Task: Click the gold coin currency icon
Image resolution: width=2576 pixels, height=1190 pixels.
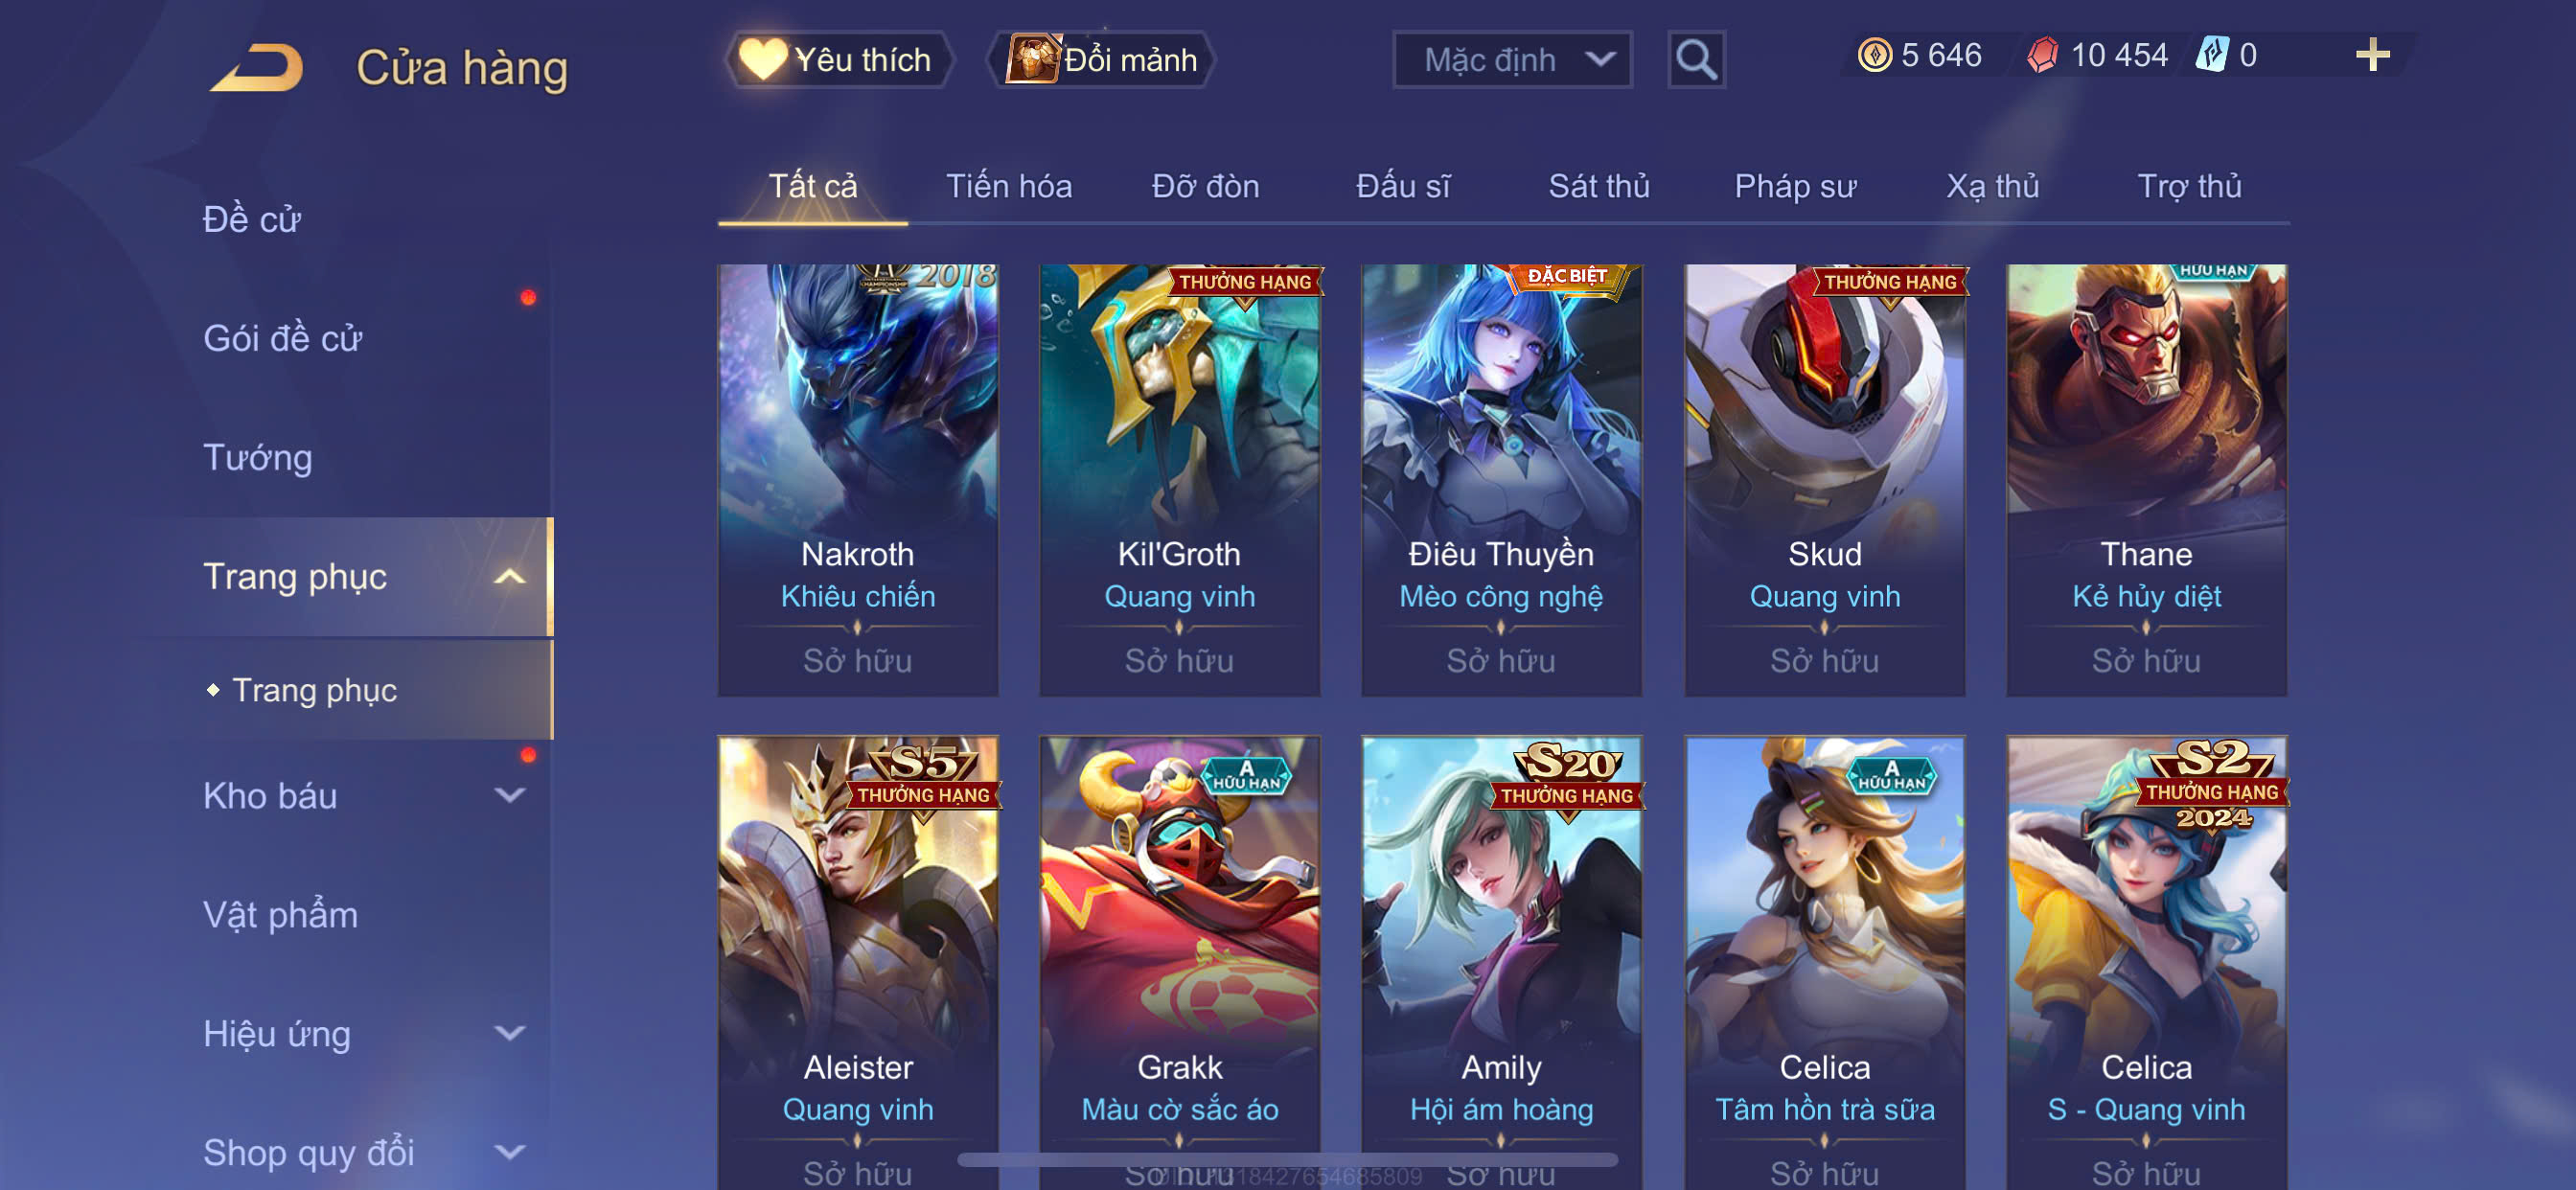Action: click(x=1874, y=55)
